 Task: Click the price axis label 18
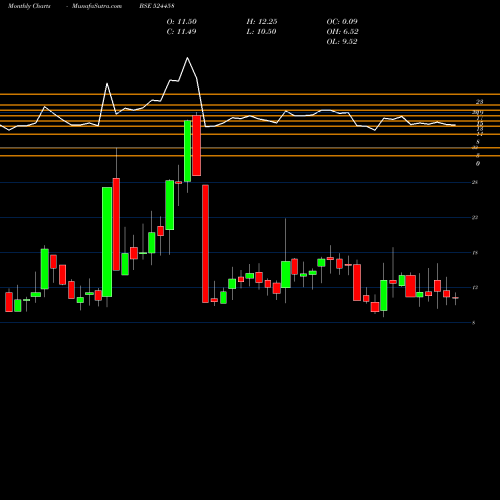point(475,253)
